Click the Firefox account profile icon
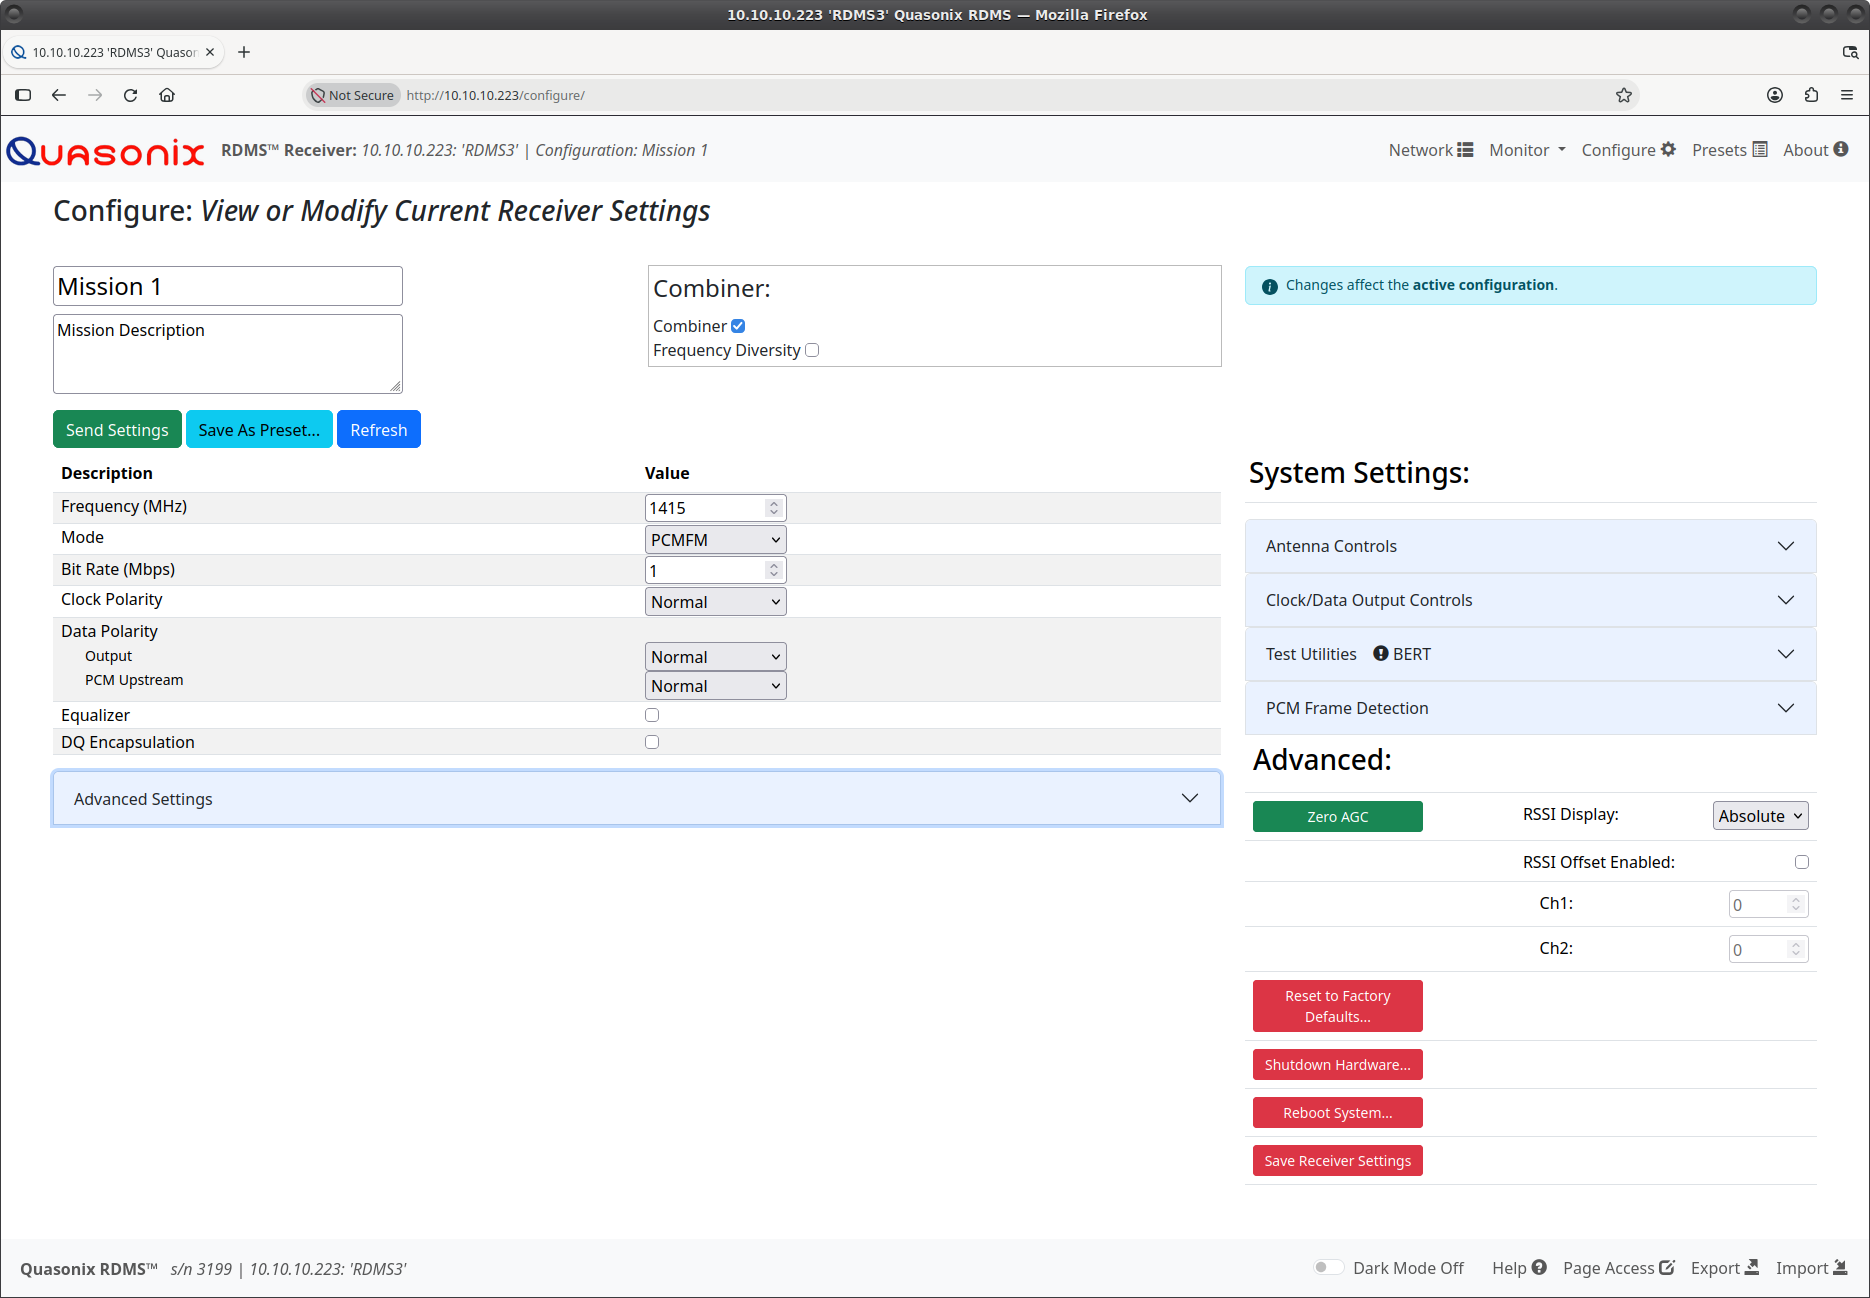This screenshot has width=1870, height=1298. coord(1775,95)
